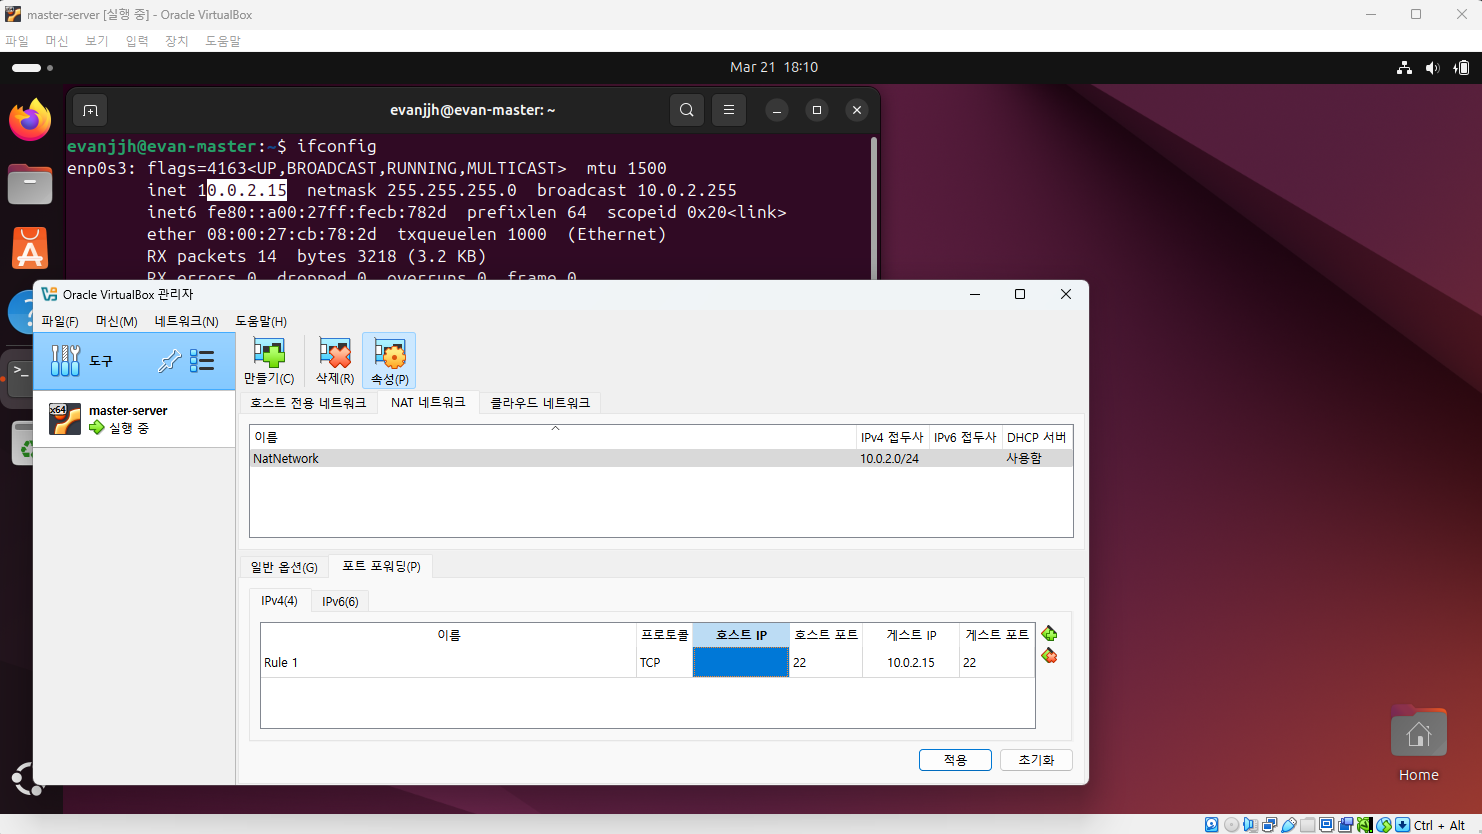Screen dimensions: 1482x834
Task: Open the terminal hamburger menu
Action: (x=729, y=110)
